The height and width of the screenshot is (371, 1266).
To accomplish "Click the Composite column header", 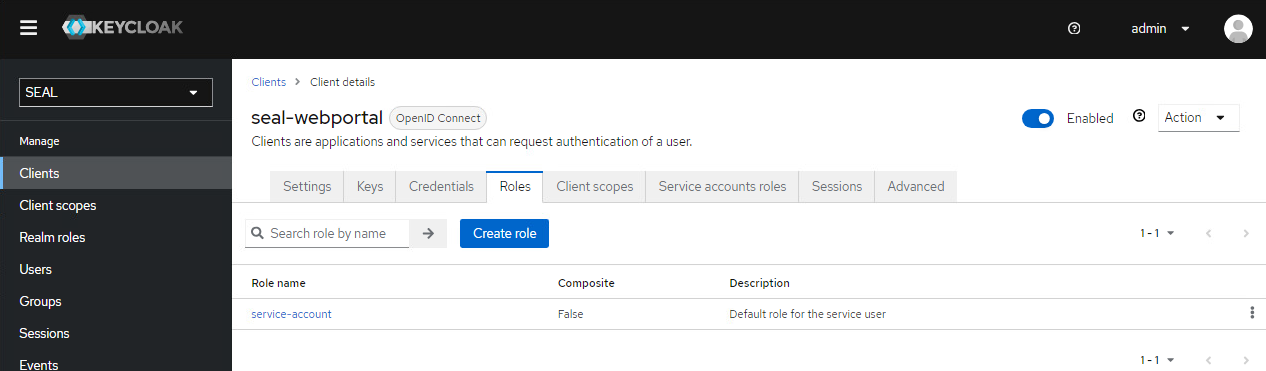I will [586, 283].
